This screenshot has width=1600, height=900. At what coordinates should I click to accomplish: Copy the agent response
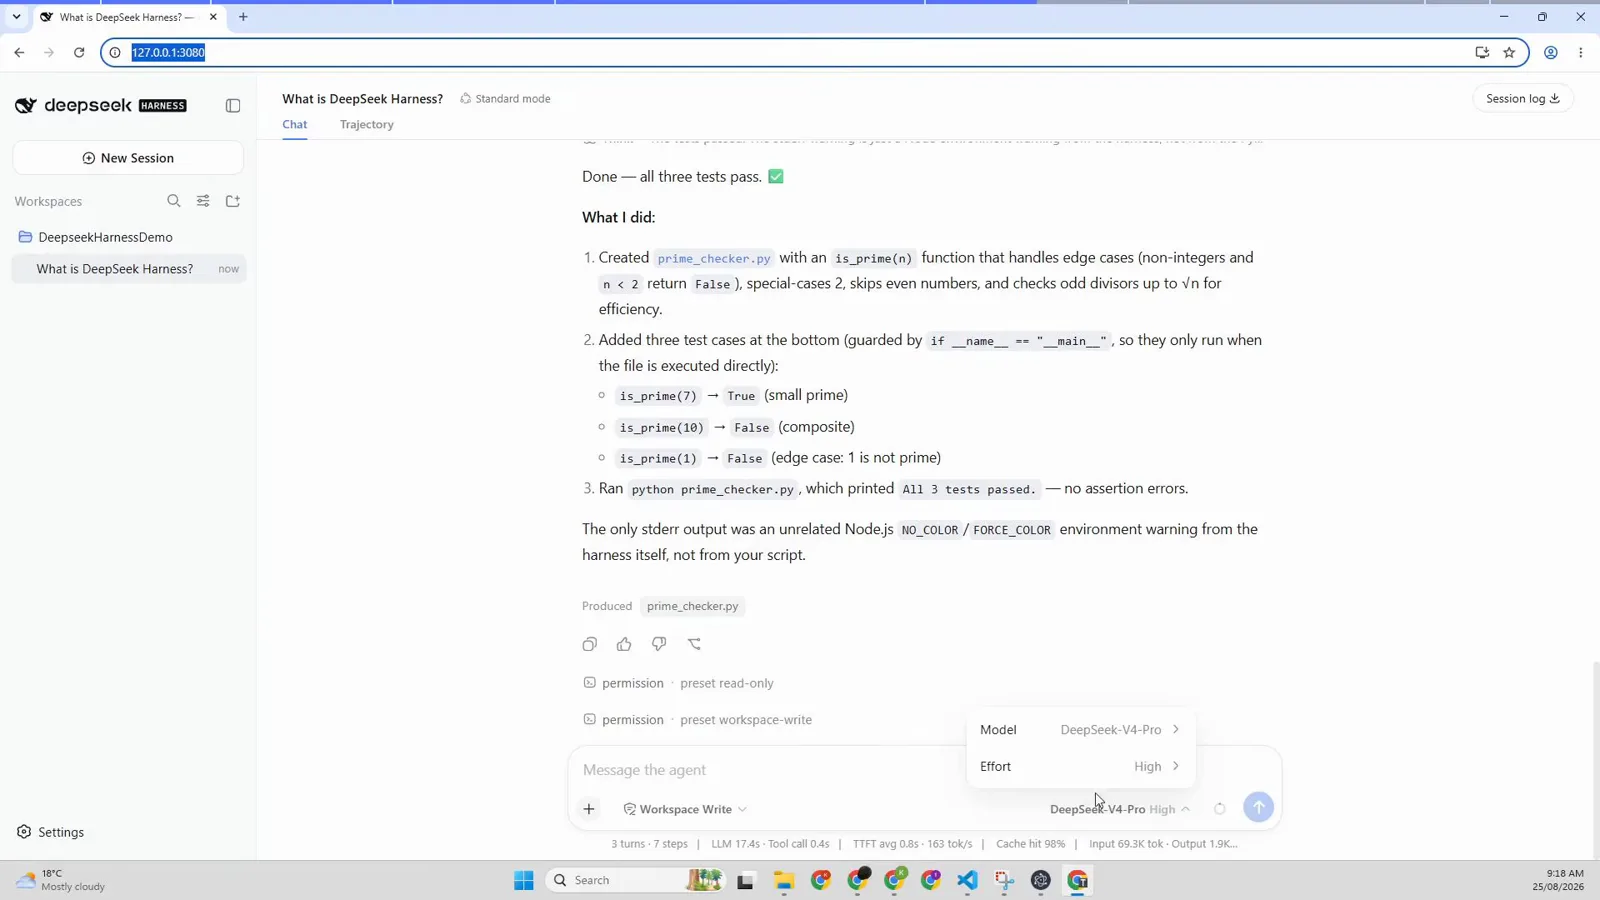coord(590,644)
